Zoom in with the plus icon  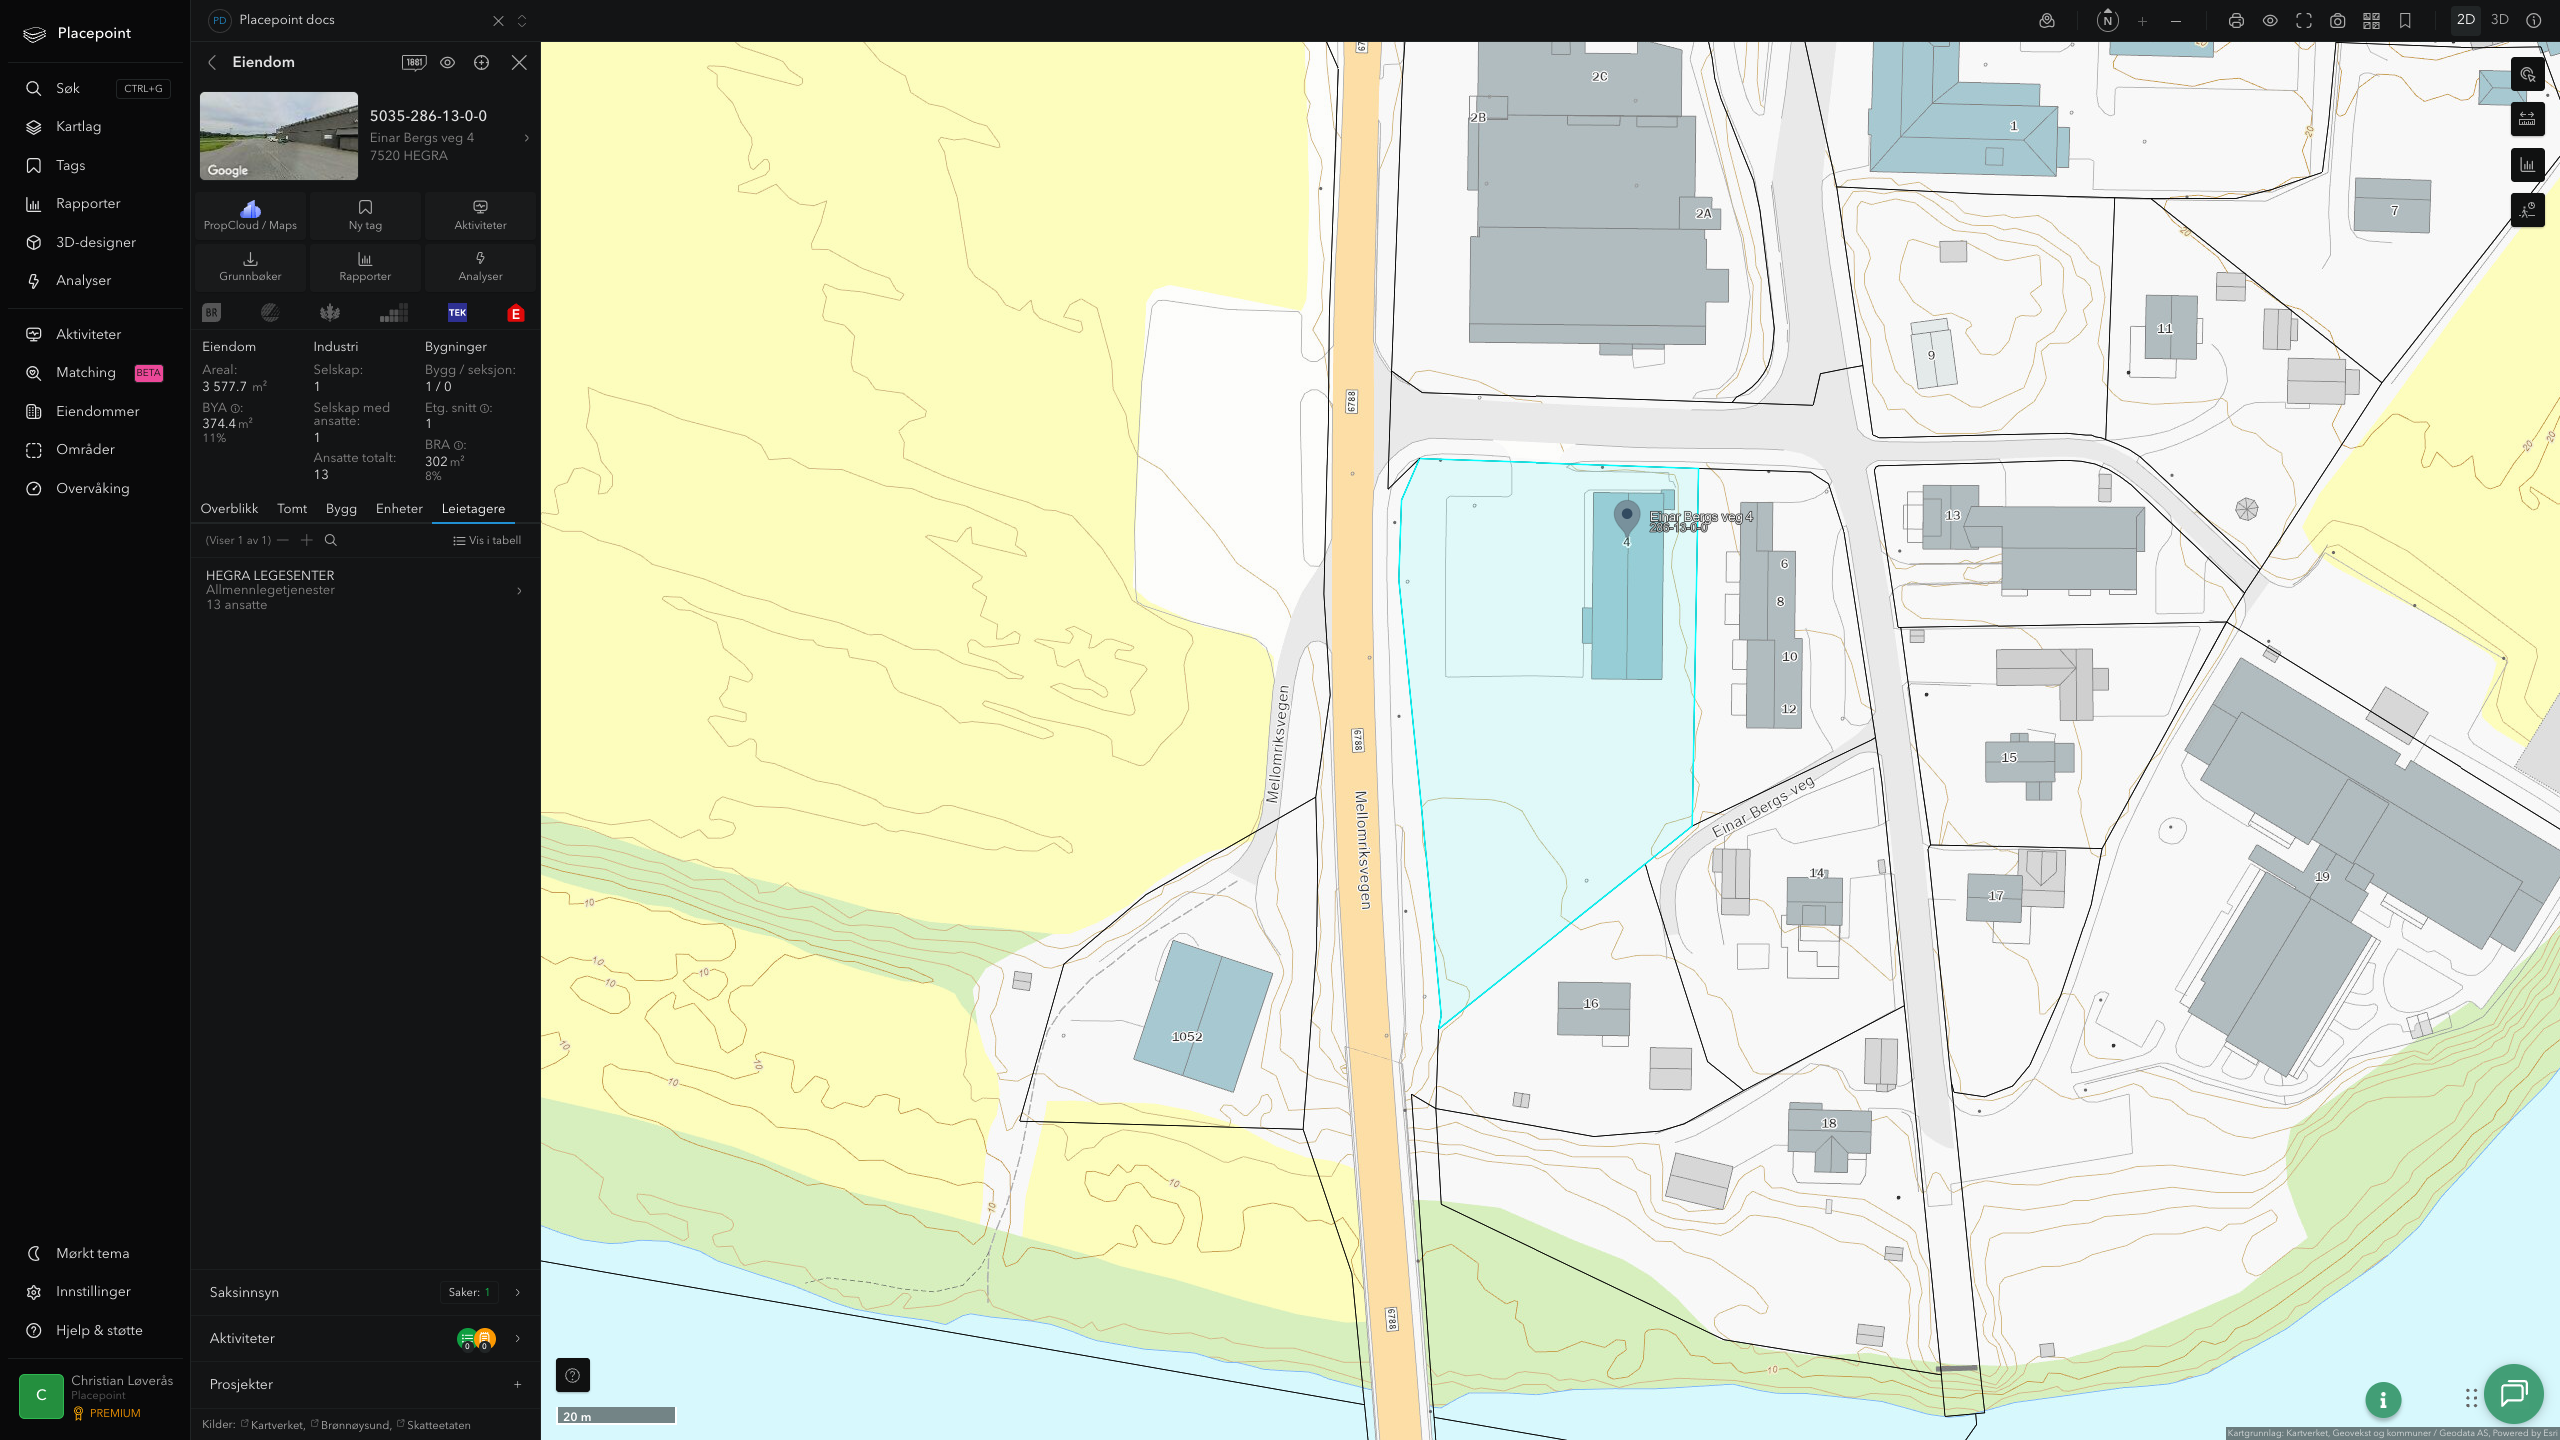tap(2142, 20)
